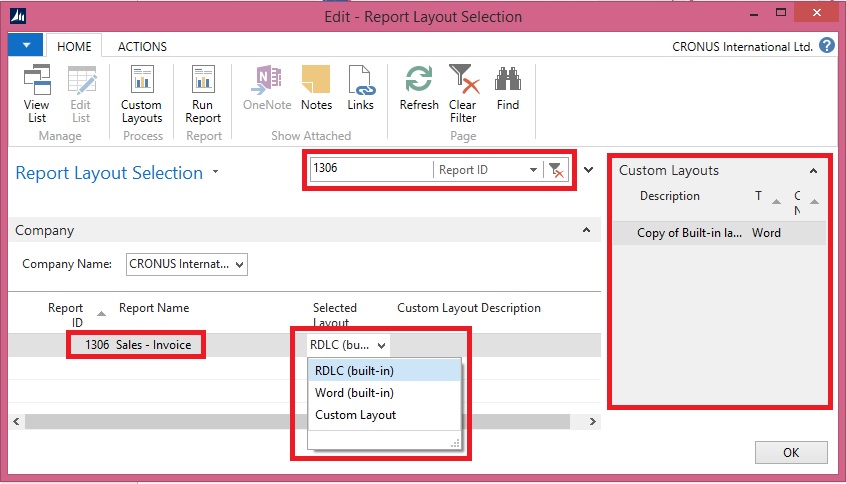This screenshot has height=484, width=846.
Task: Open the Company Name dropdown
Action: 239,265
